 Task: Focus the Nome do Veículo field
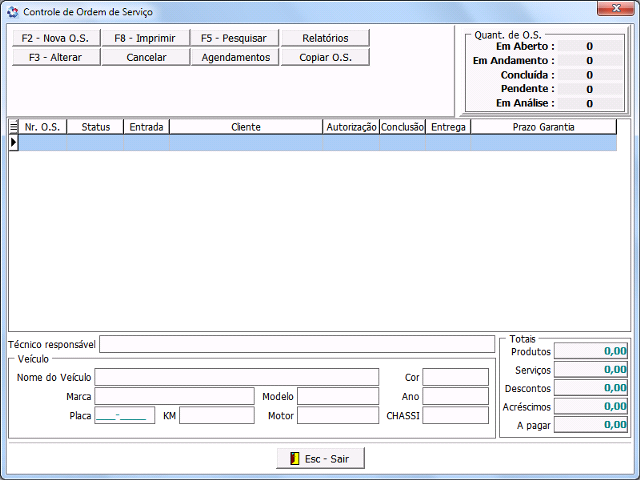click(237, 377)
